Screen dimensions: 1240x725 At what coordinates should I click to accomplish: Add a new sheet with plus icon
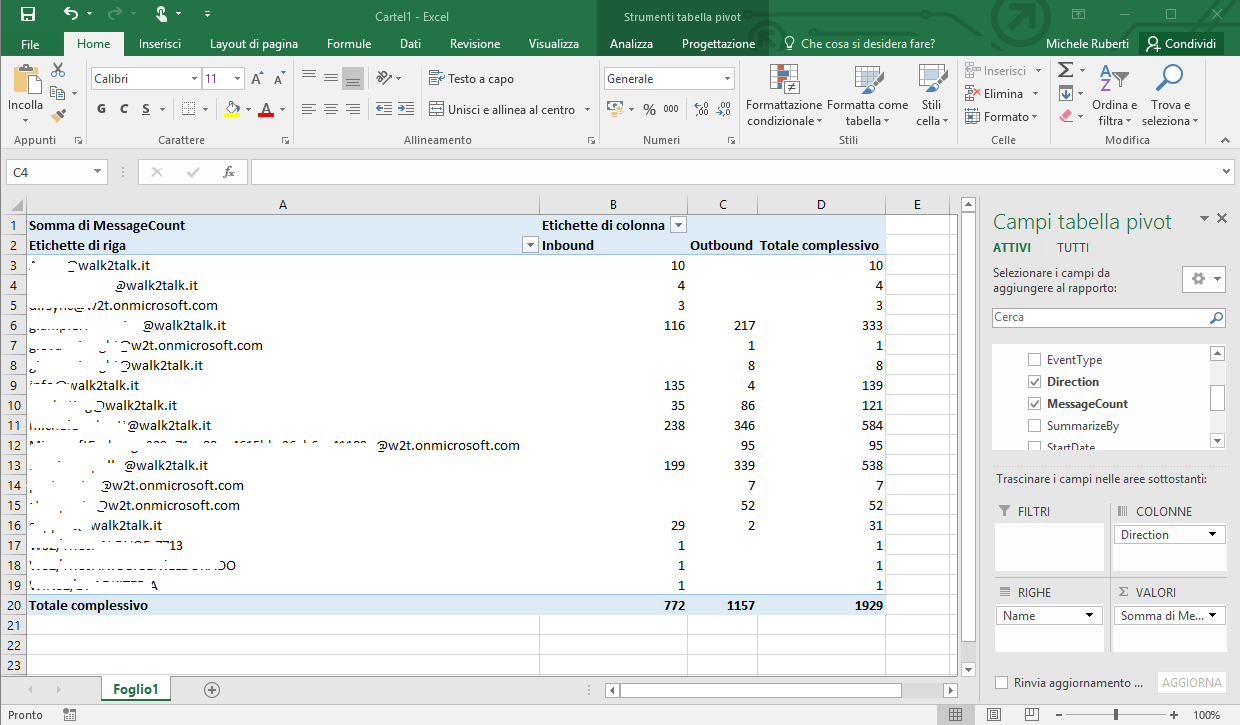[x=212, y=689]
